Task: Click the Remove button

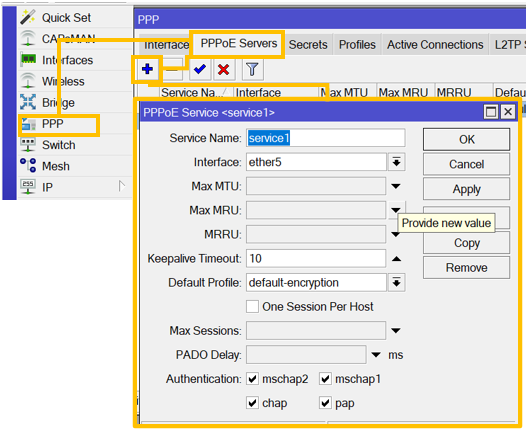Action: [x=466, y=268]
